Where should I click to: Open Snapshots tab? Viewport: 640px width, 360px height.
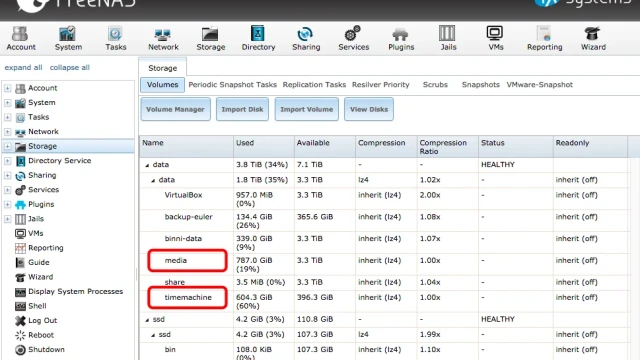point(480,84)
